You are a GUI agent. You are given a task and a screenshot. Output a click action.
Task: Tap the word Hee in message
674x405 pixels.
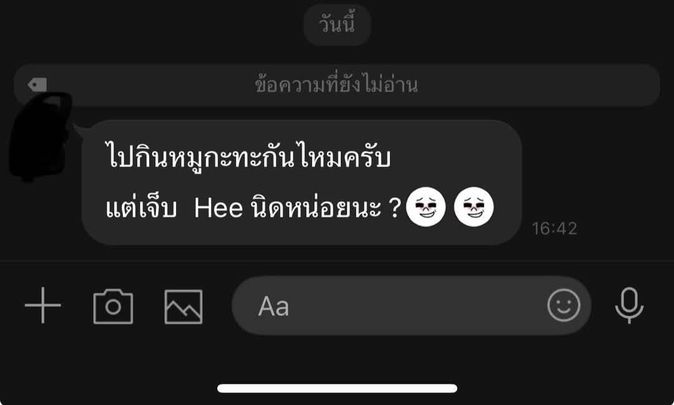coord(218,208)
